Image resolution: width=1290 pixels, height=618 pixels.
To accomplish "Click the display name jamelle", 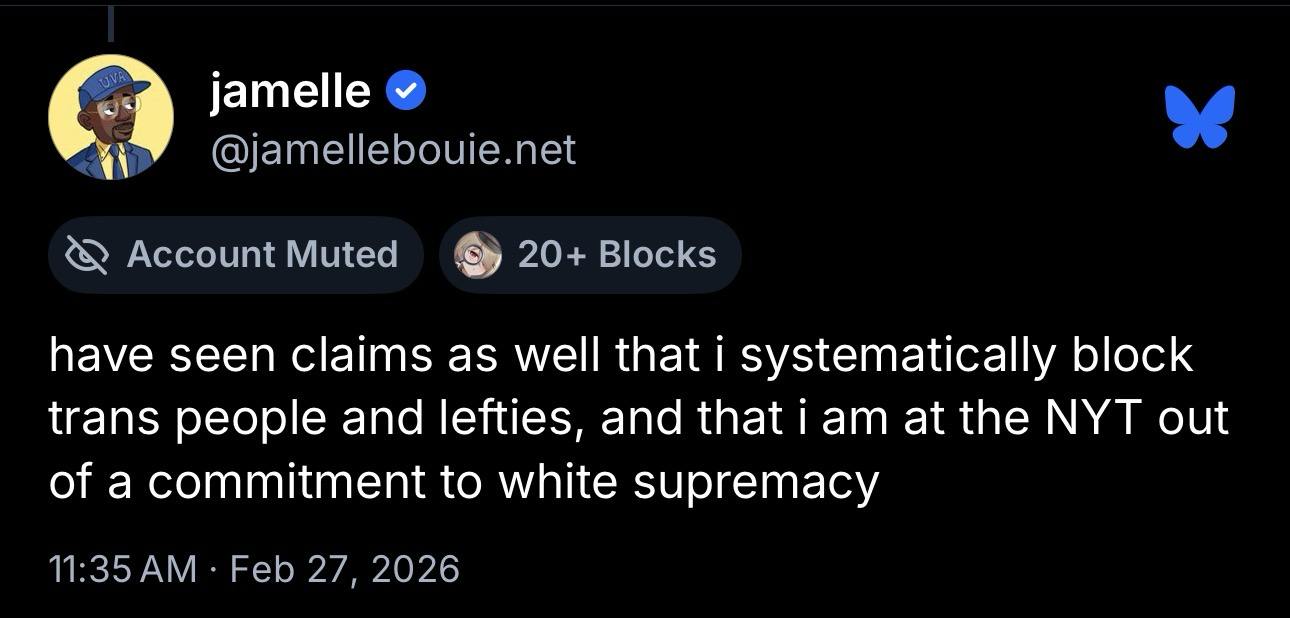I will pyautogui.click(x=290, y=92).
